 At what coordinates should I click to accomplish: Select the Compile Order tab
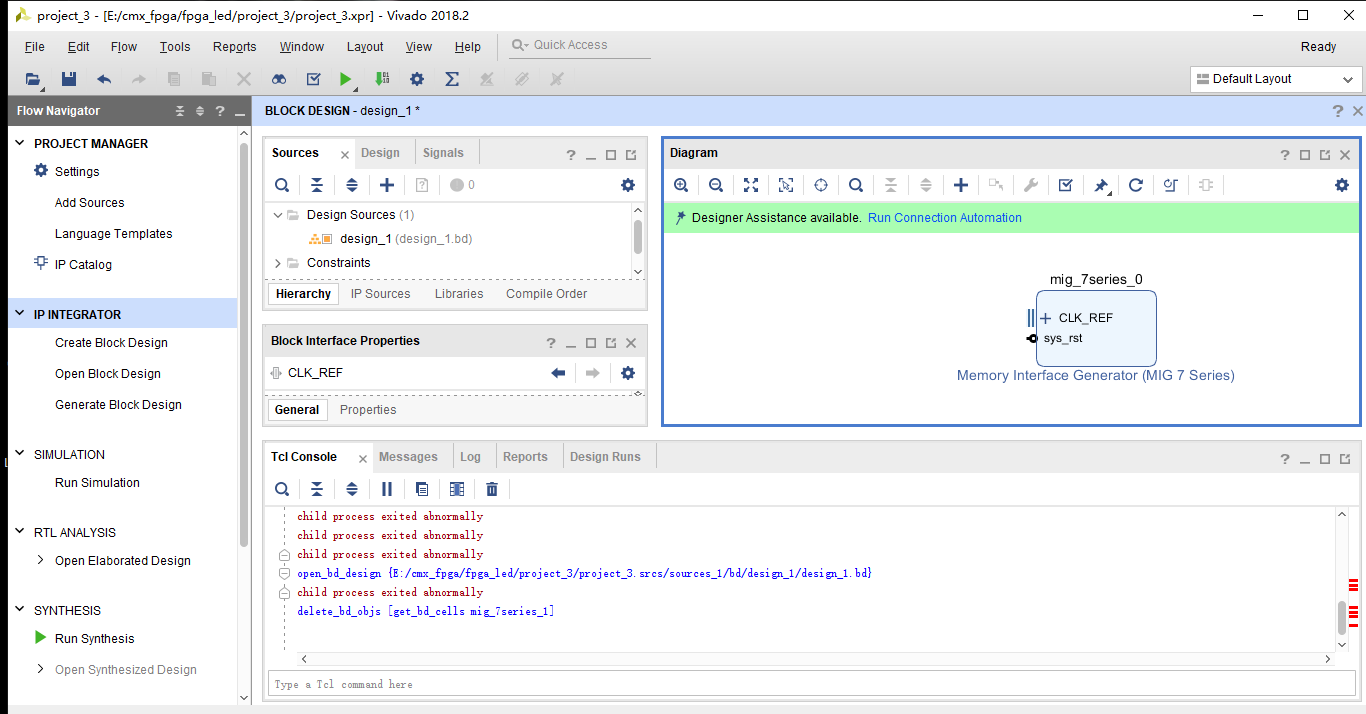(x=546, y=294)
